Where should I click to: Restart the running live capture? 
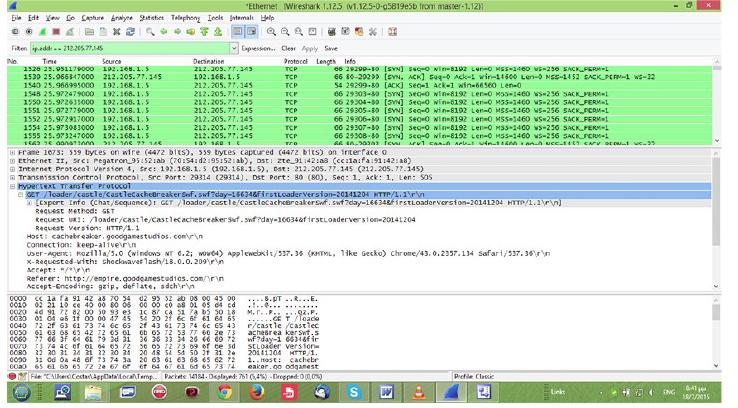(70, 32)
